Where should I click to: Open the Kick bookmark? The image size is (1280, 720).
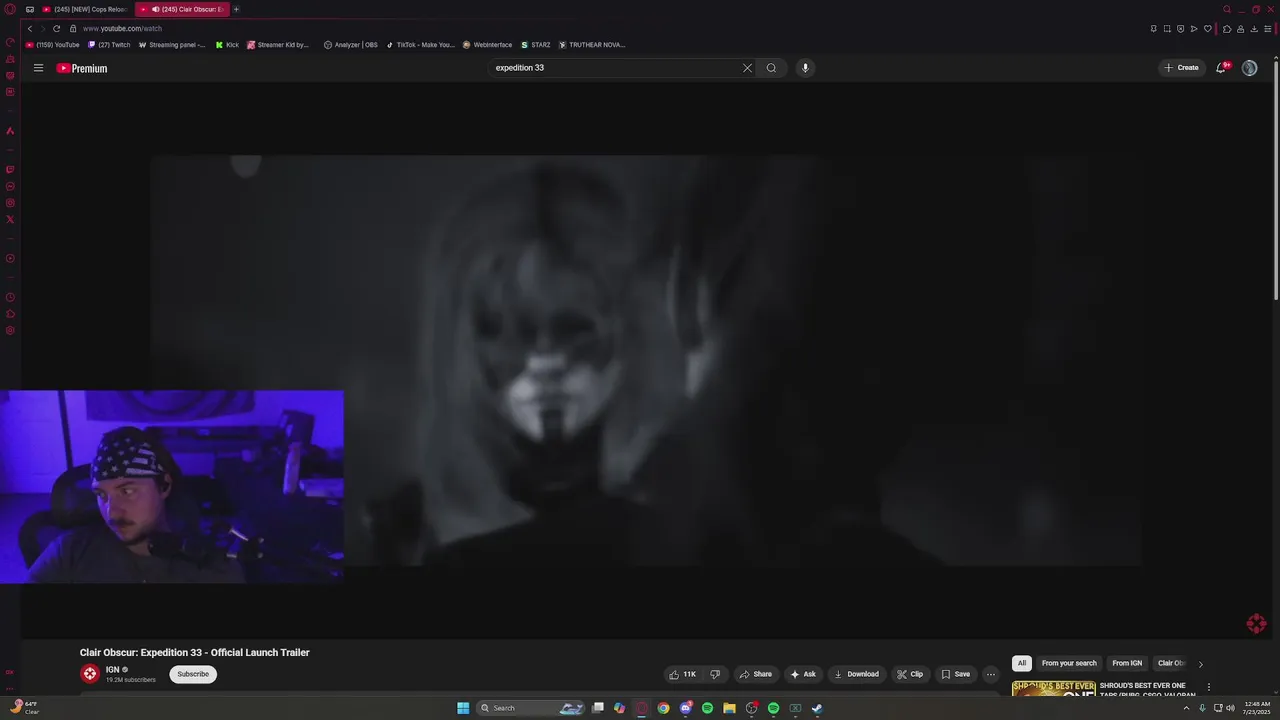[227, 45]
